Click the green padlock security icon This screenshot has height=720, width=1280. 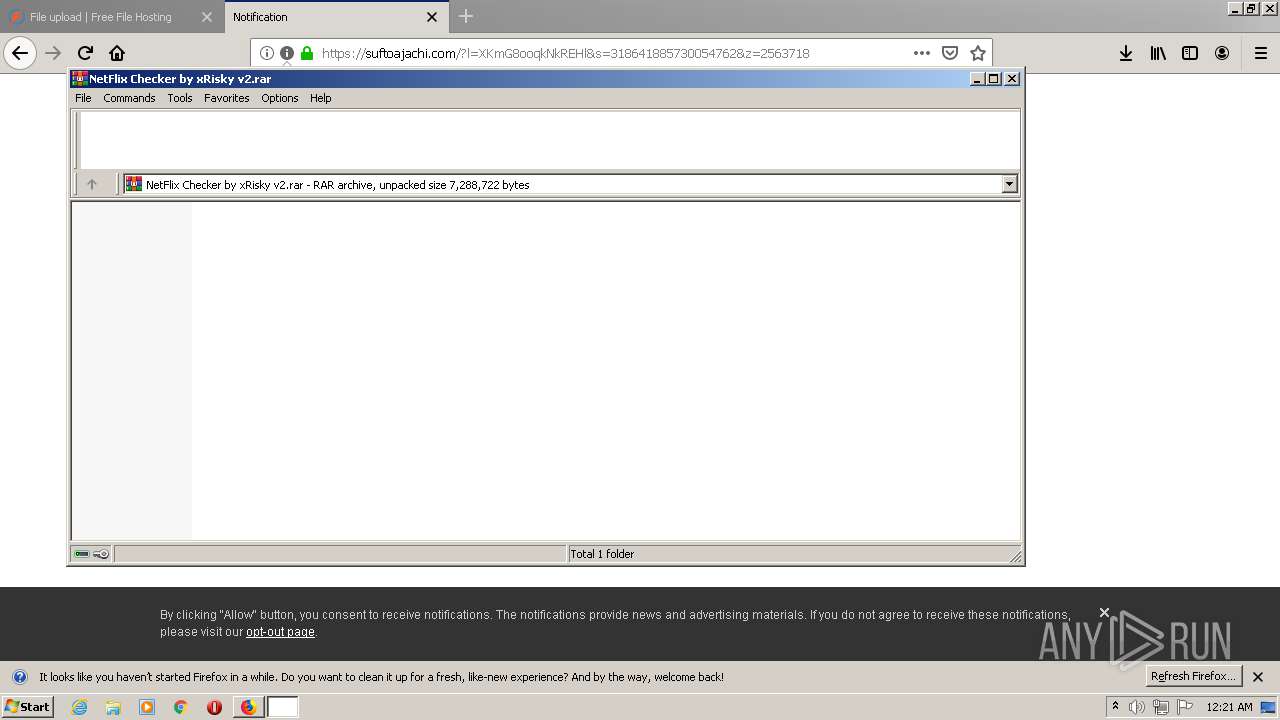[x=307, y=53]
